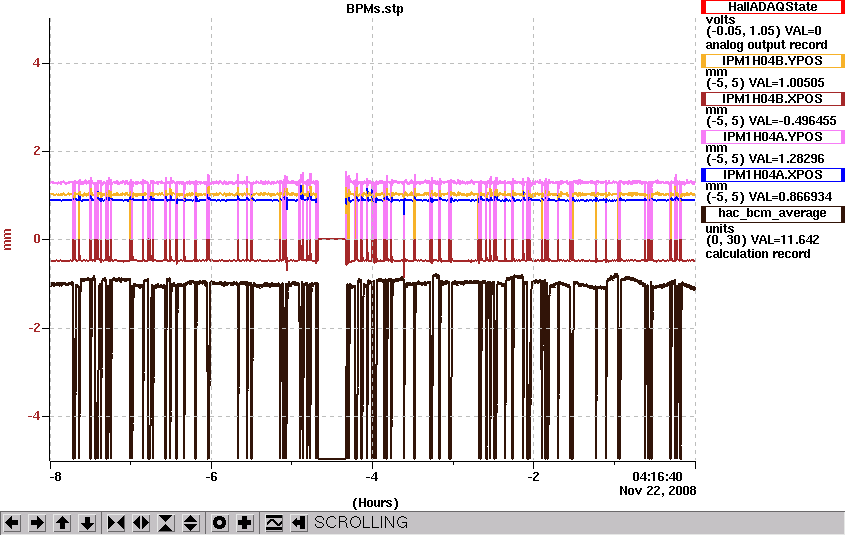Pan the plot up with the up arrow
This screenshot has height=535, width=845.
[x=63, y=523]
